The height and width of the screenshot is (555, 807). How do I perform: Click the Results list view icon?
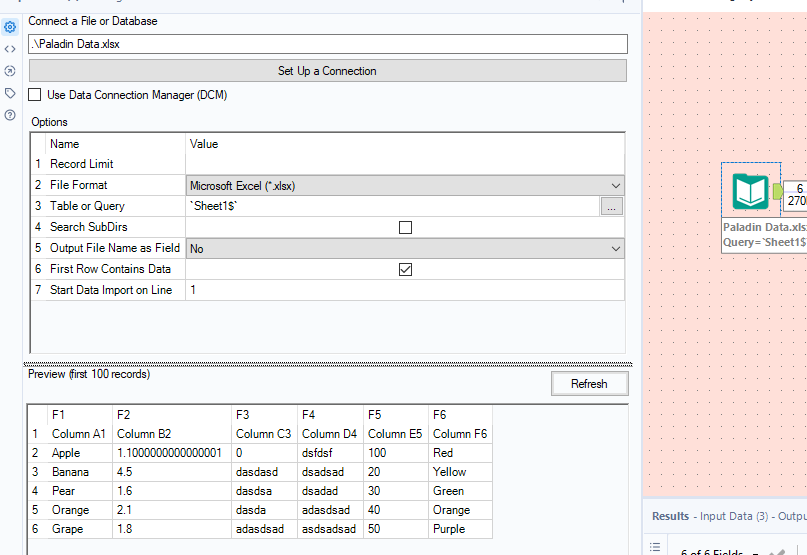[x=655, y=546]
